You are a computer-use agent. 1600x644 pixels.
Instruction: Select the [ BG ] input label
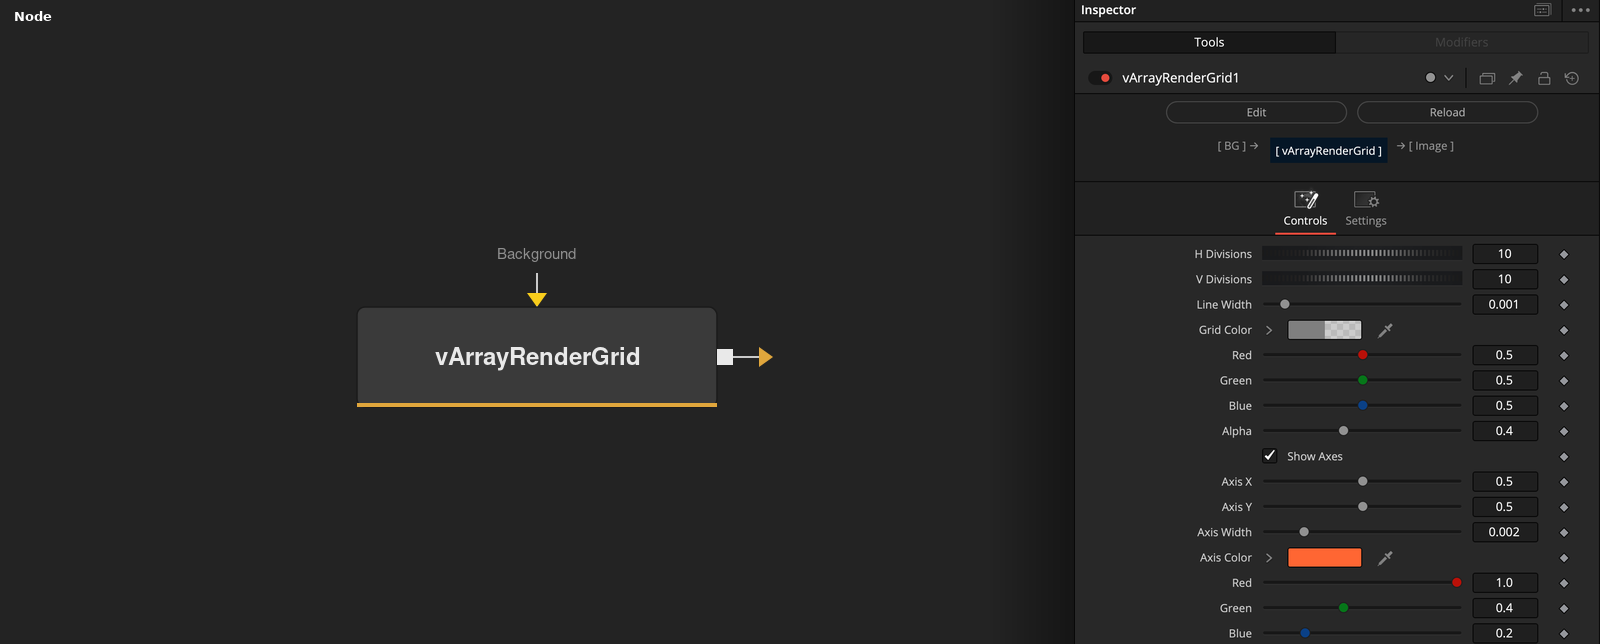(1231, 146)
